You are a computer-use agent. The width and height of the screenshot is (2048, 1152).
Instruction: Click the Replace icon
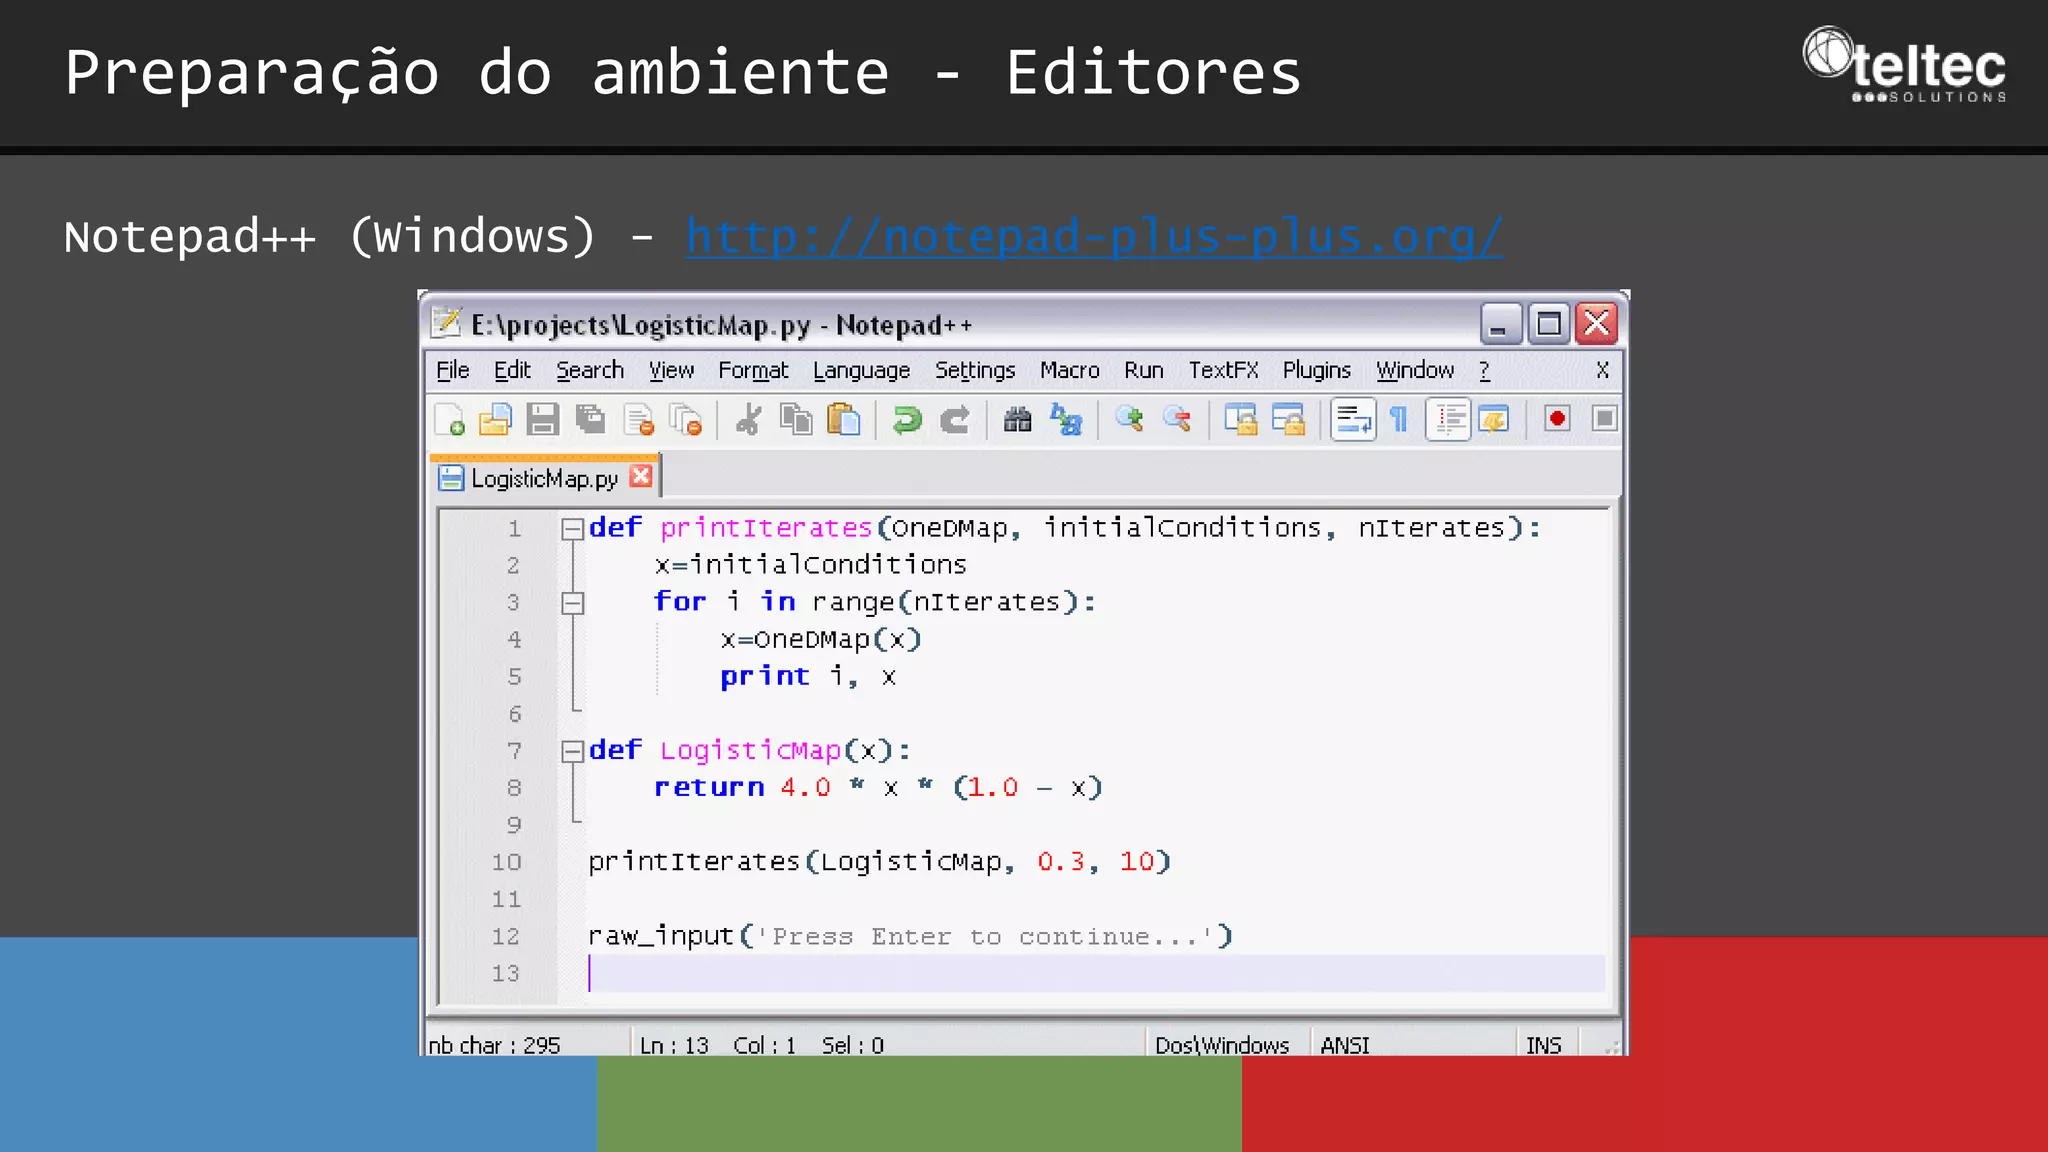point(1066,420)
